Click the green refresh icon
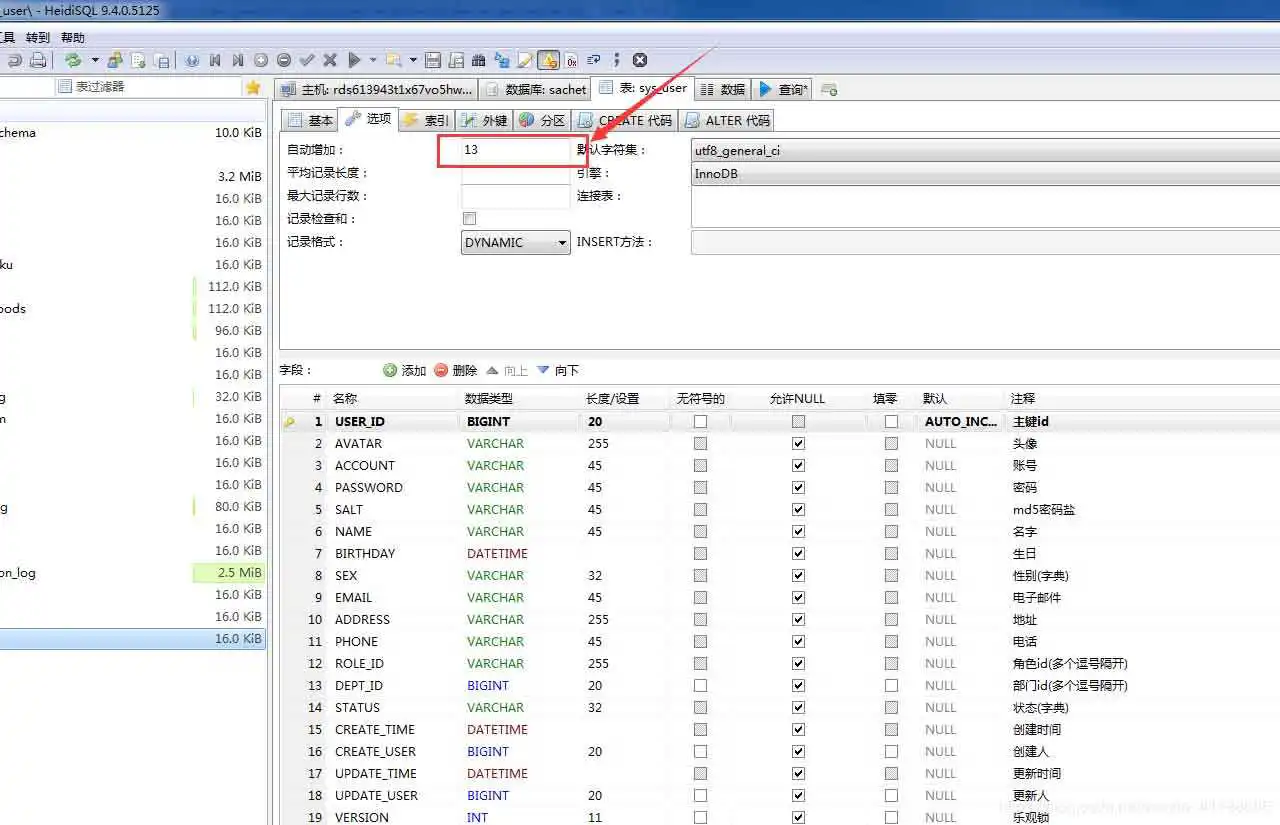Screen dimensions: 1280x825 click(73, 60)
